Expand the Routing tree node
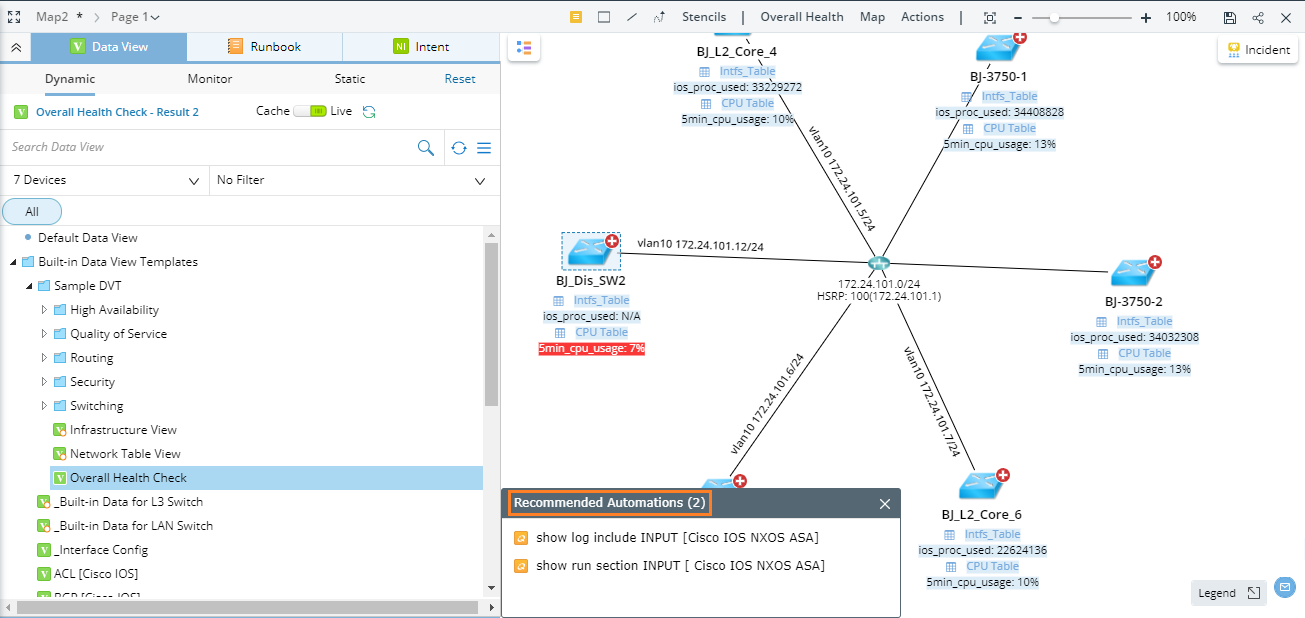This screenshot has width=1305, height=618. tap(44, 357)
